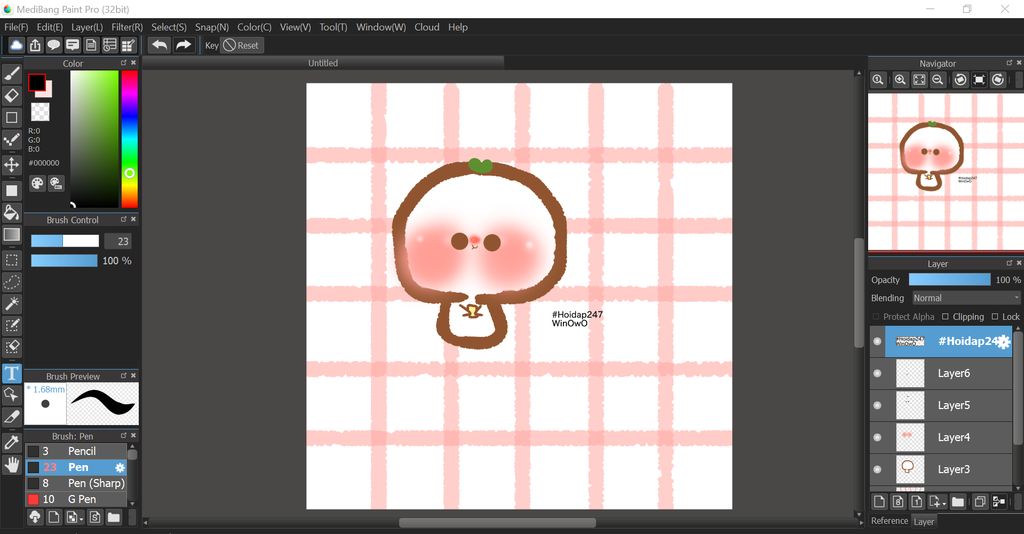Image resolution: width=1024 pixels, height=534 pixels.
Task: Open the File menu
Action: coord(16,27)
